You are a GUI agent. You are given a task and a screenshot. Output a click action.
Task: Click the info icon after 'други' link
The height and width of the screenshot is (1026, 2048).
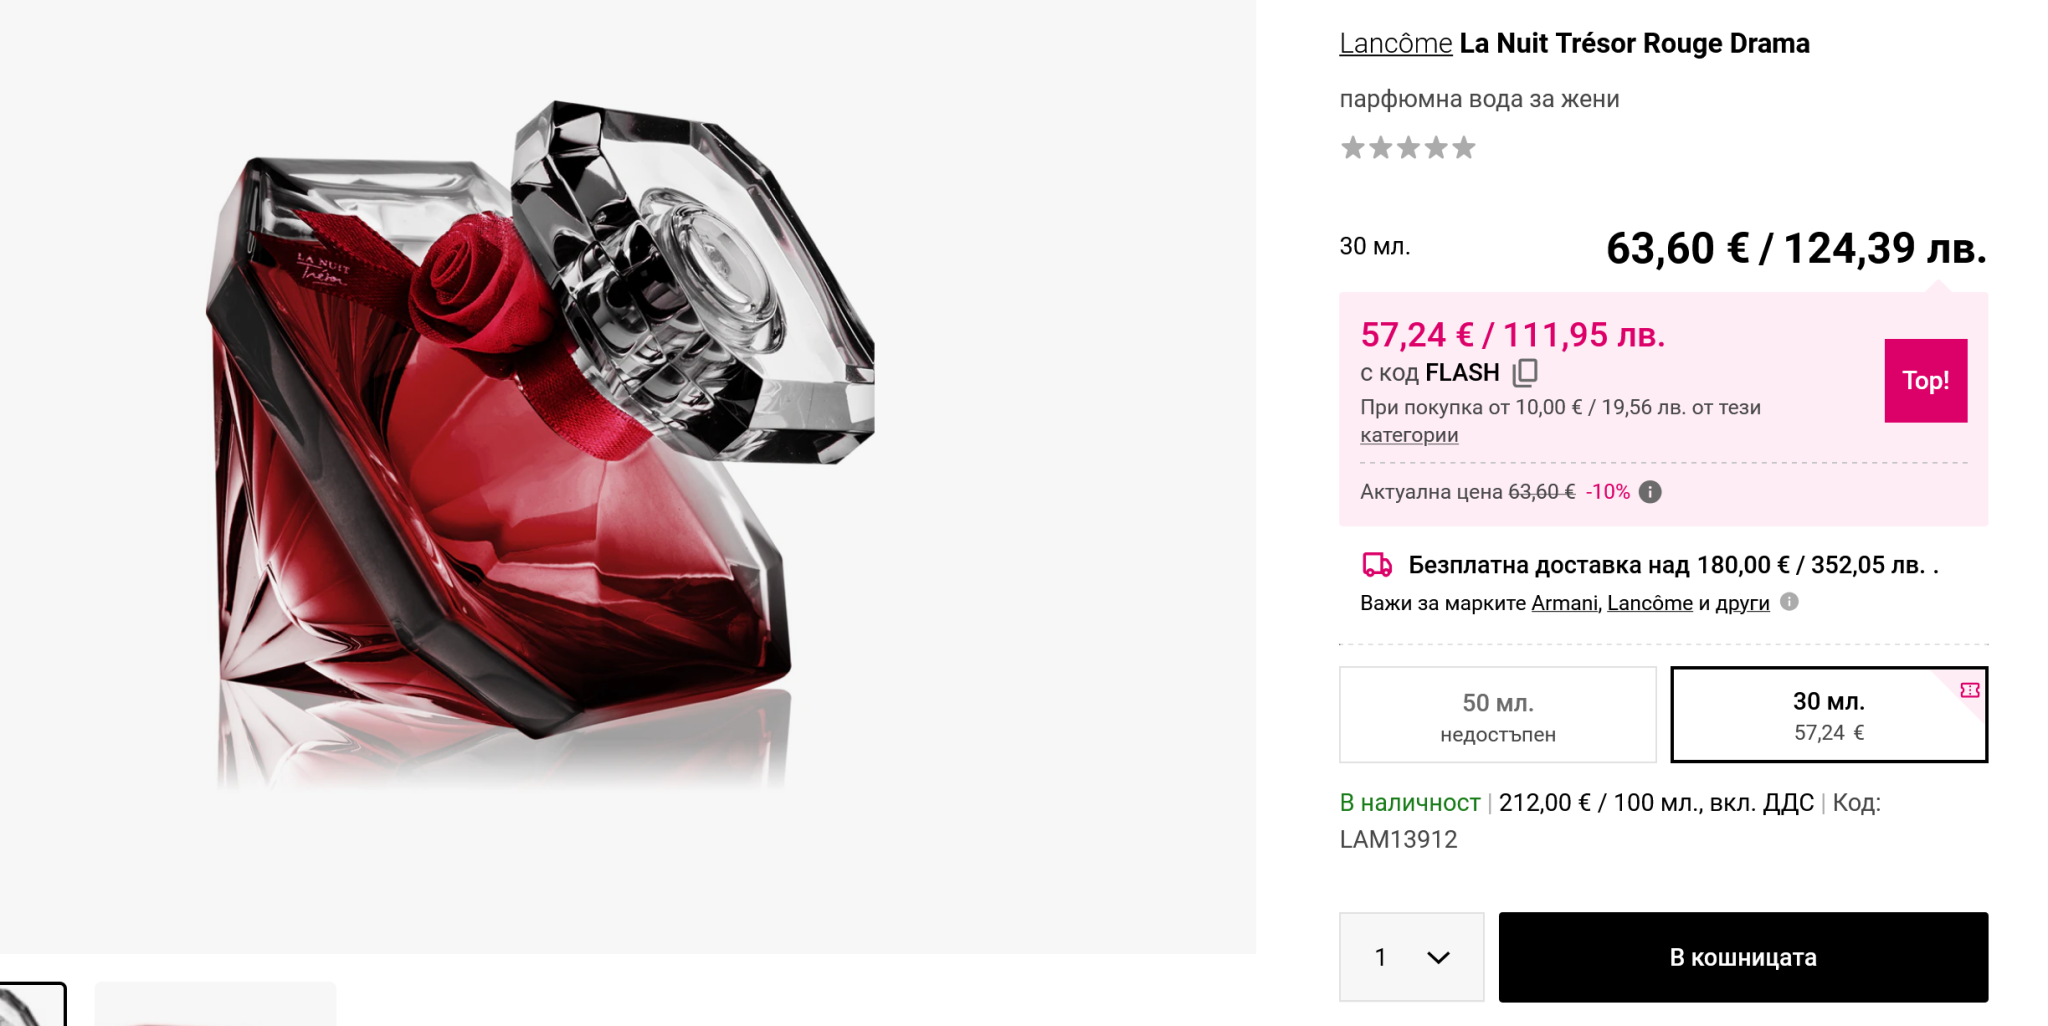1789,602
